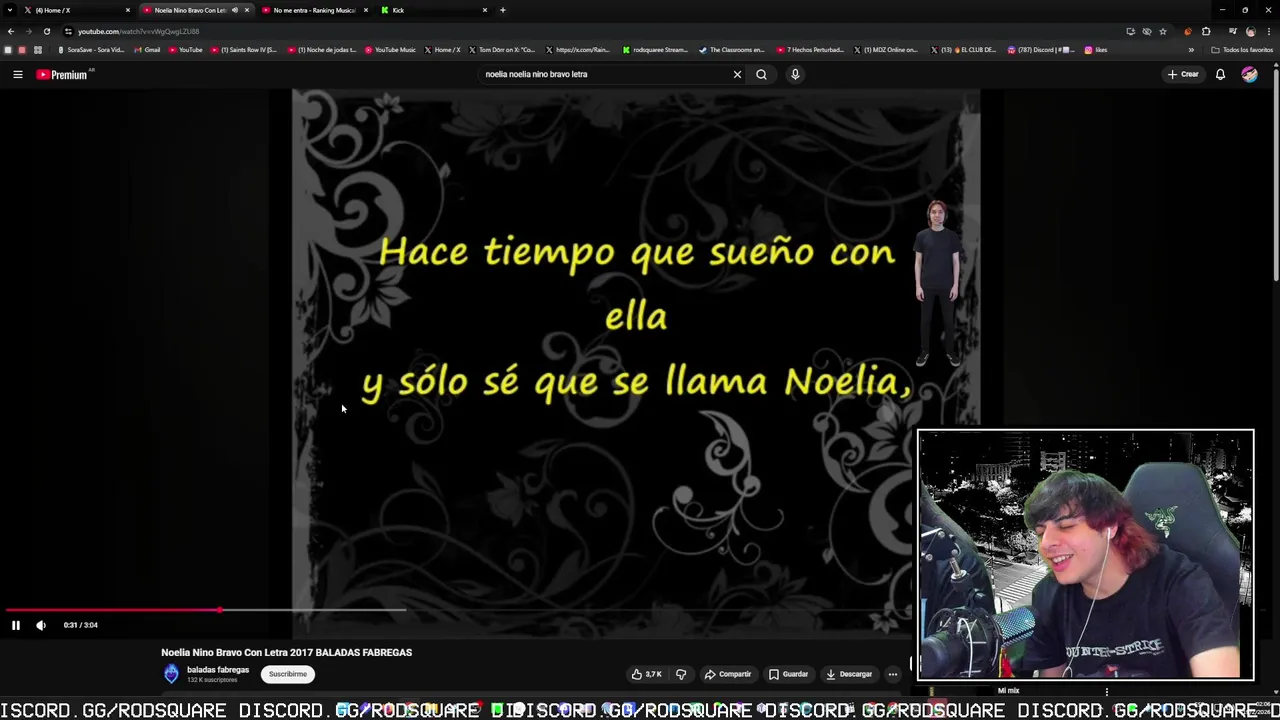Open the YouTube hamburger guide menu

pyautogui.click(x=17, y=74)
